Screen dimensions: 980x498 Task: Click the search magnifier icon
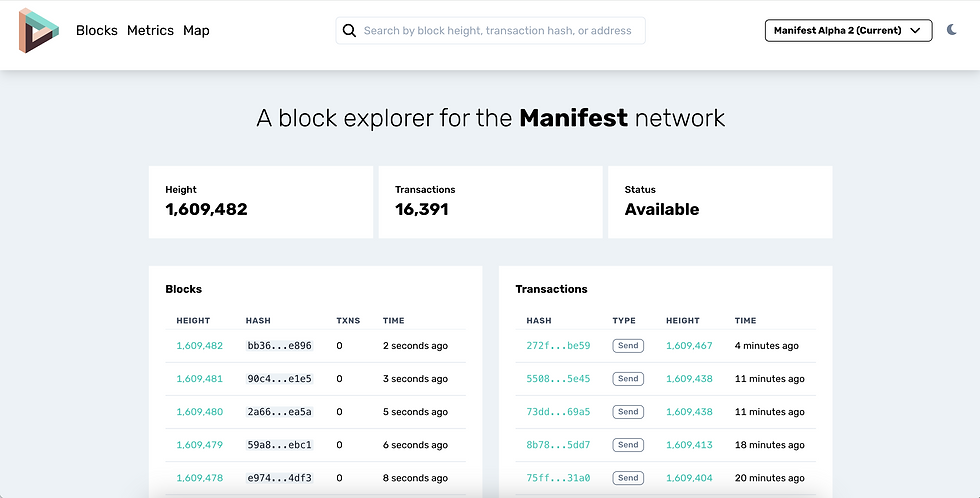pyautogui.click(x=349, y=31)
